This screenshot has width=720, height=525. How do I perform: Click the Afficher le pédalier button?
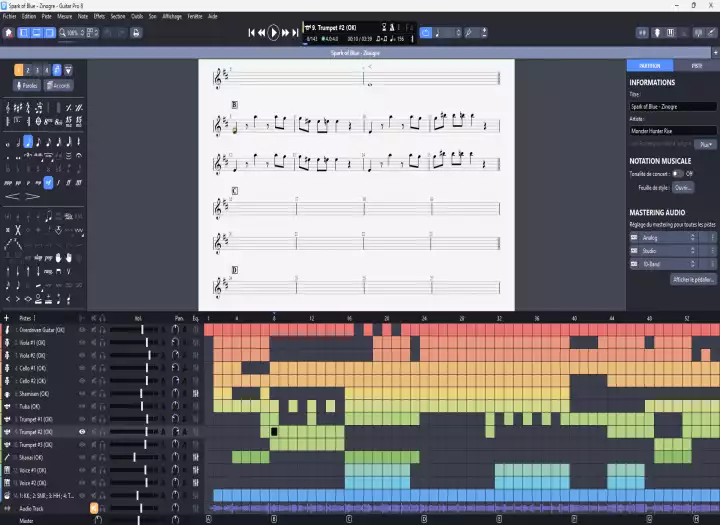(x=693, y=279)
